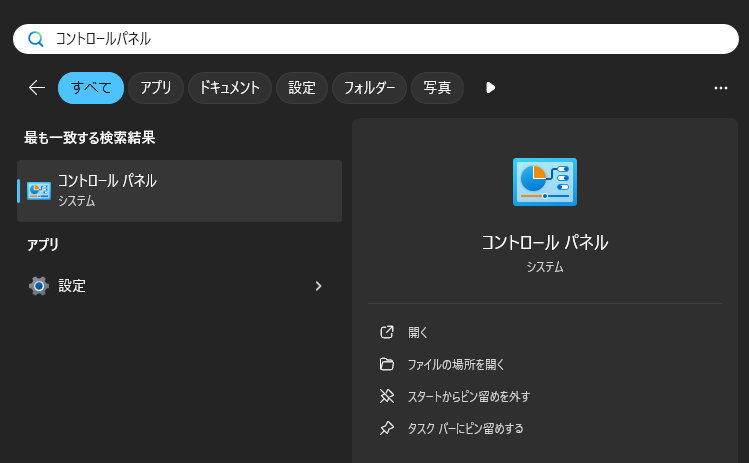Screen dimensions: 749x463
Task: Click the Control Panel icon in best match
Action: click(39, 190)
